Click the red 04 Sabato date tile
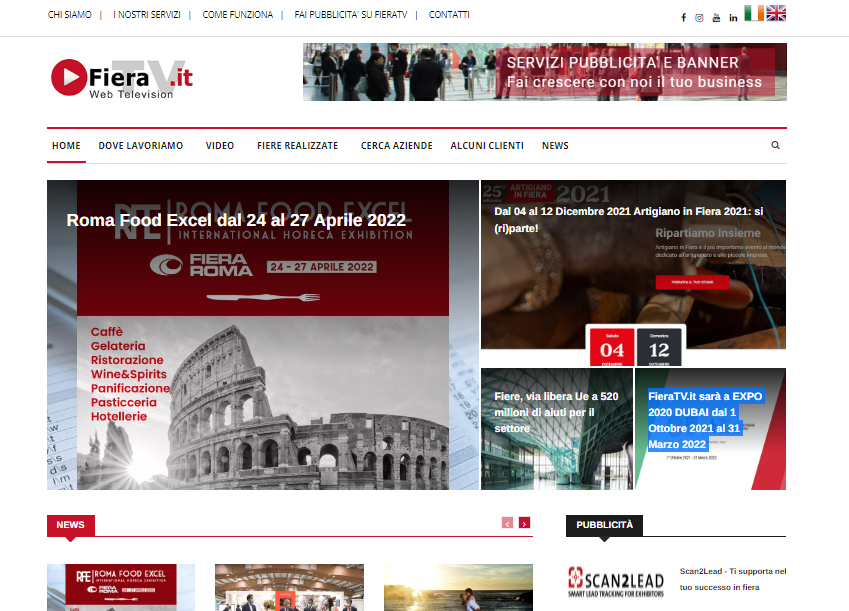 coord(612,347)
